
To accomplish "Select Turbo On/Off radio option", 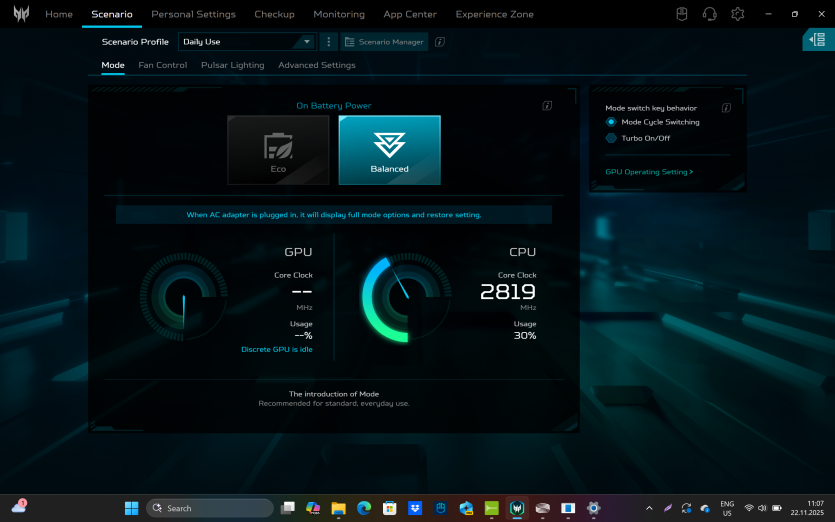I will (611, 138).
